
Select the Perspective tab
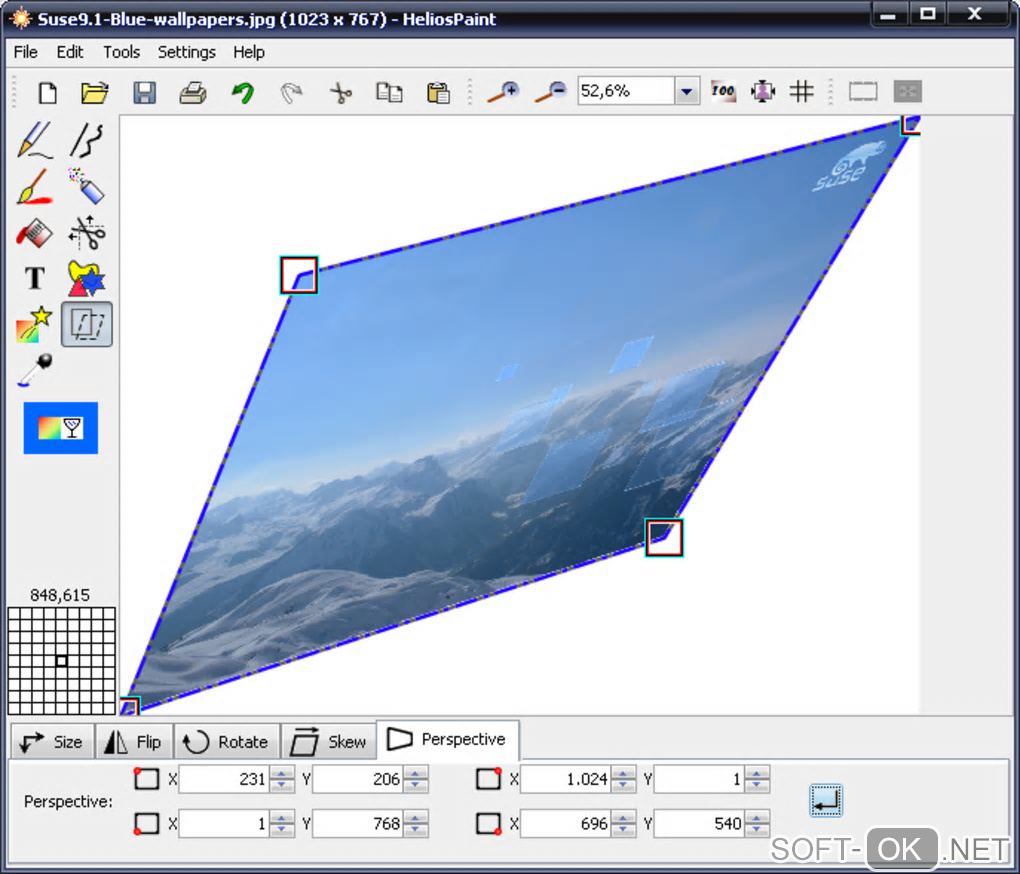pos(448,740)
